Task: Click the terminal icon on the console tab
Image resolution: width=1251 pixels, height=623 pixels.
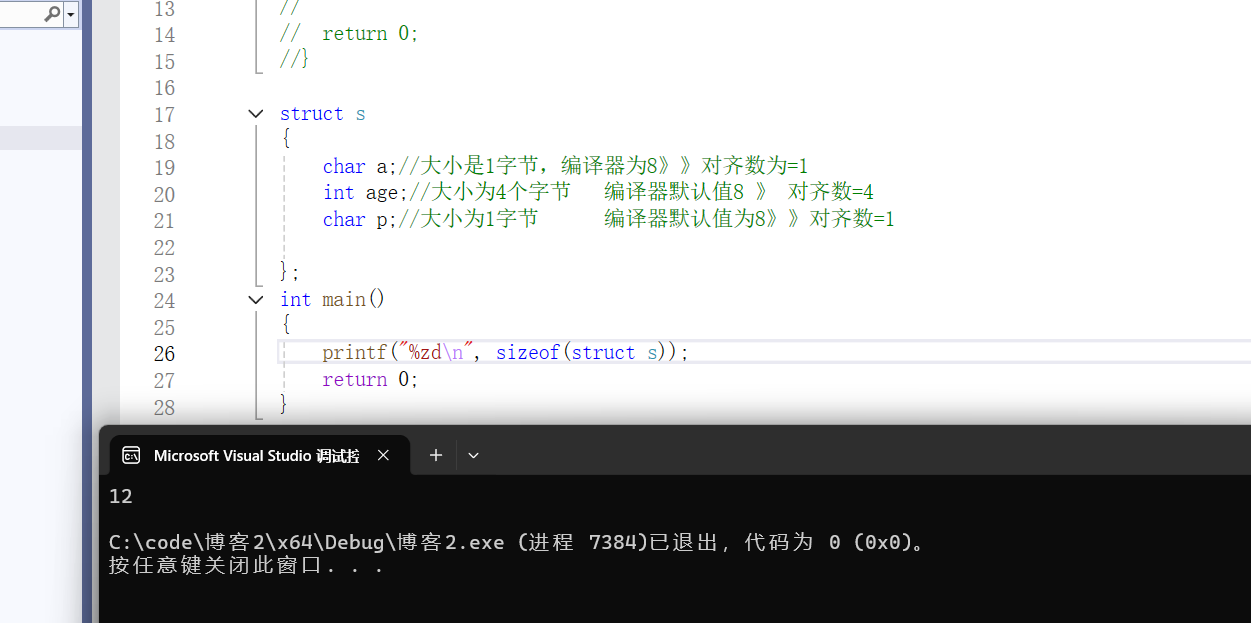Action: coord(131,455)
